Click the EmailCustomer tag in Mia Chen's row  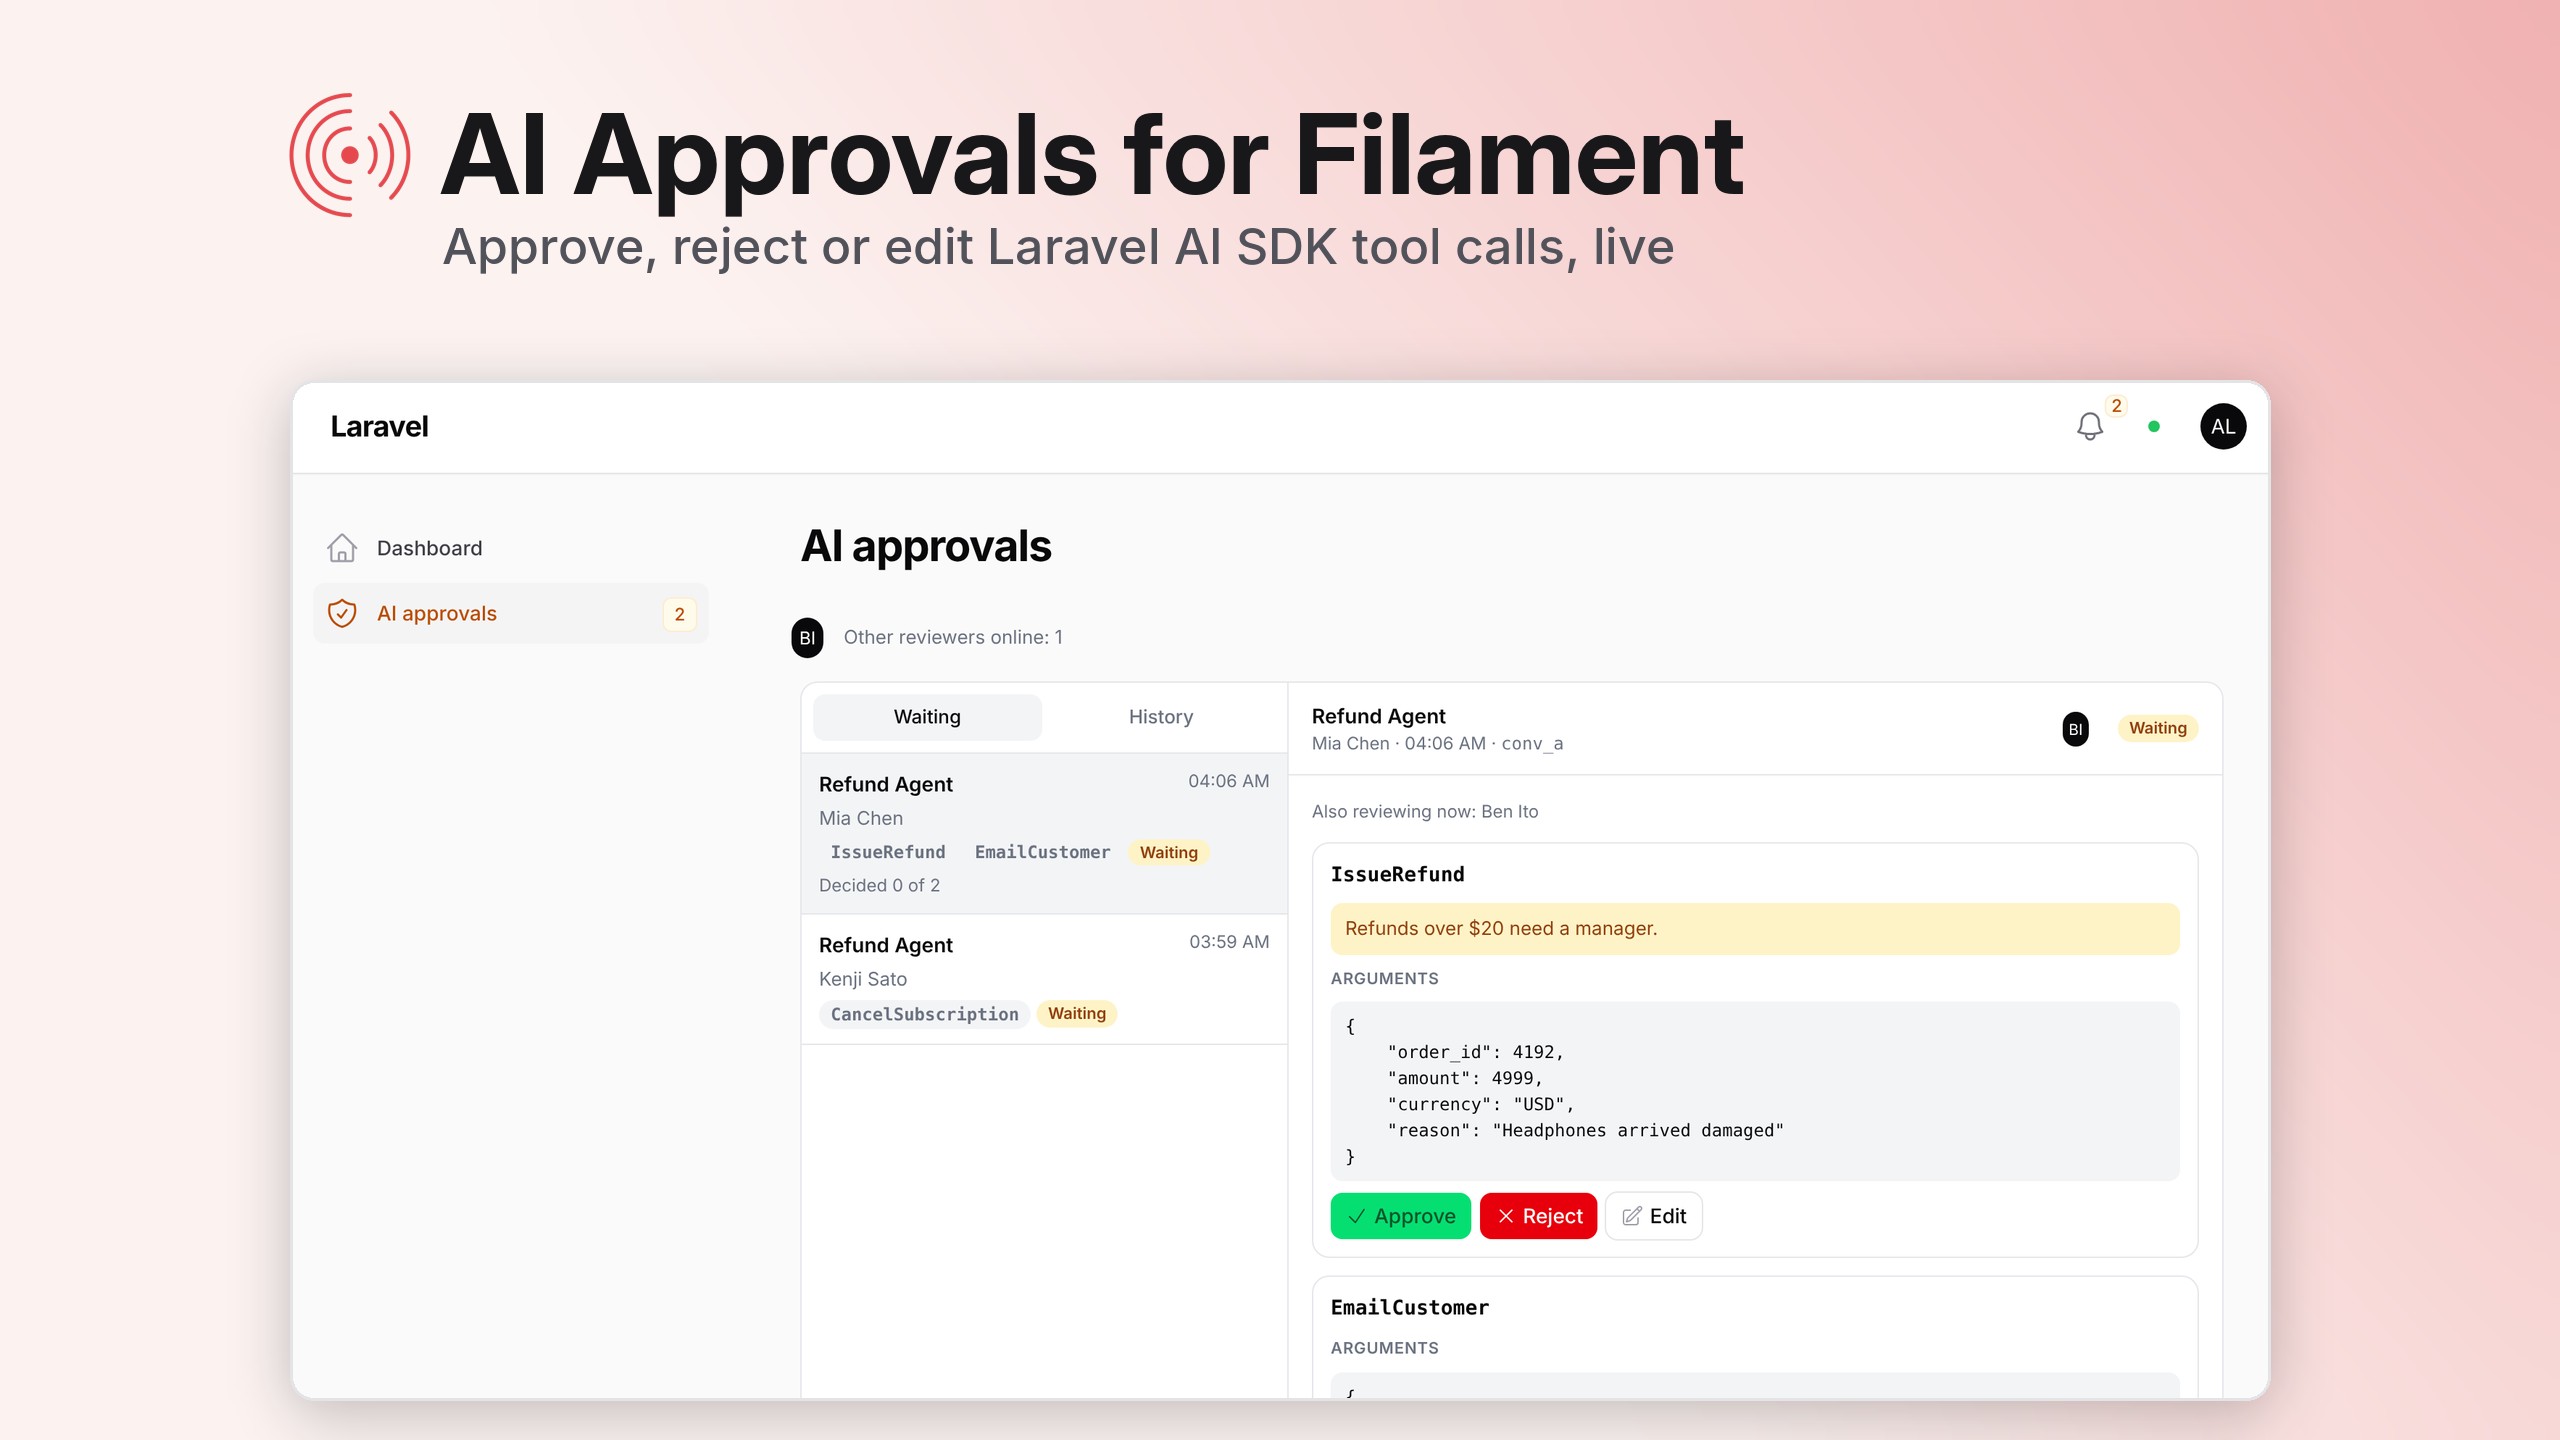pyautogui.click(x=1042, y=852)
